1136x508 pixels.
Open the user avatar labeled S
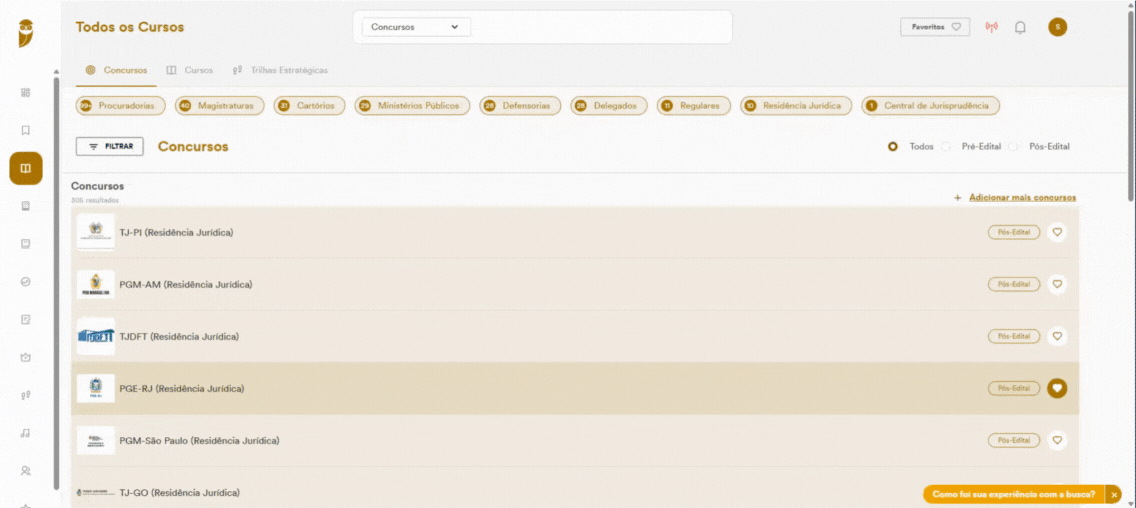1057,27
